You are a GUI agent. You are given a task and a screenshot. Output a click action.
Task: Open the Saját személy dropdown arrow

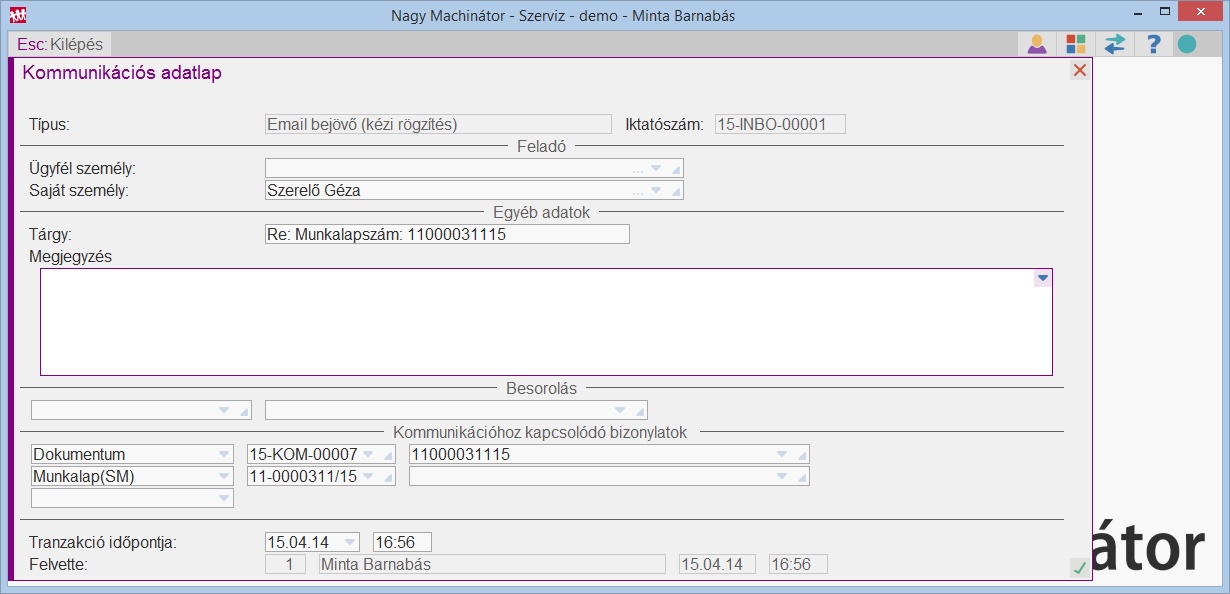click(656, 190)
